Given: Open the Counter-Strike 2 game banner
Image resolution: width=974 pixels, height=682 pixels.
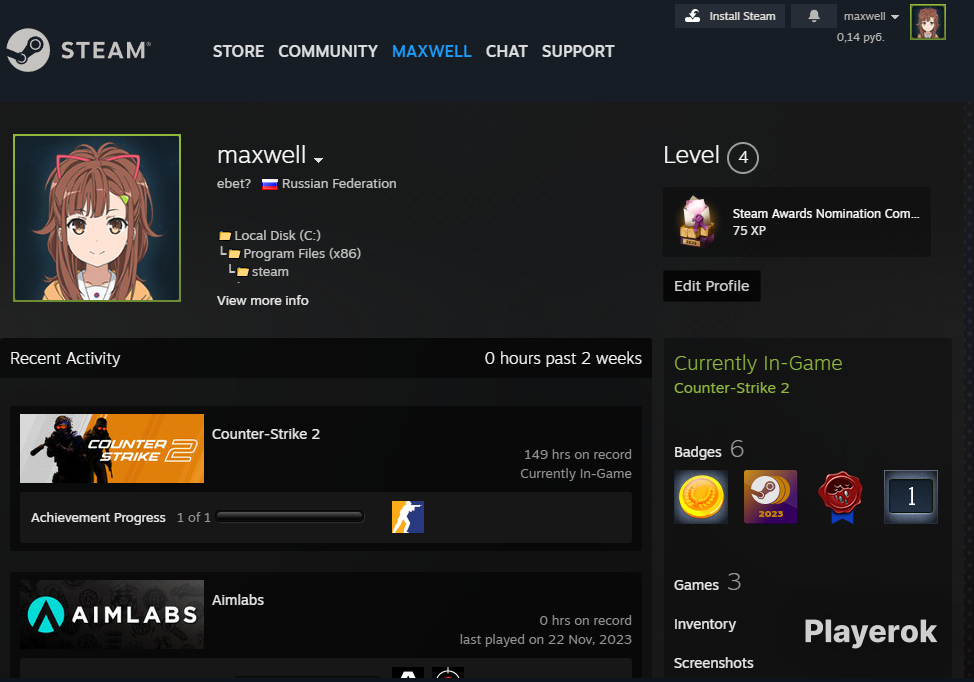Looking at the screenshot, I should [x=112, y=448].
